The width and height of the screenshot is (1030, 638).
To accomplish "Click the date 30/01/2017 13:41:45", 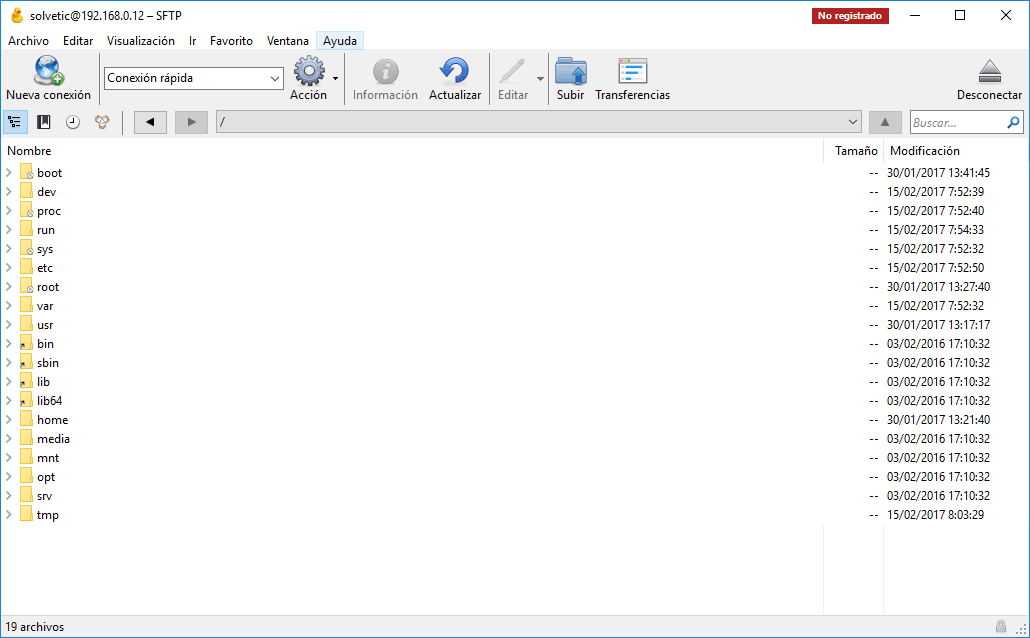I will [938, 172].
